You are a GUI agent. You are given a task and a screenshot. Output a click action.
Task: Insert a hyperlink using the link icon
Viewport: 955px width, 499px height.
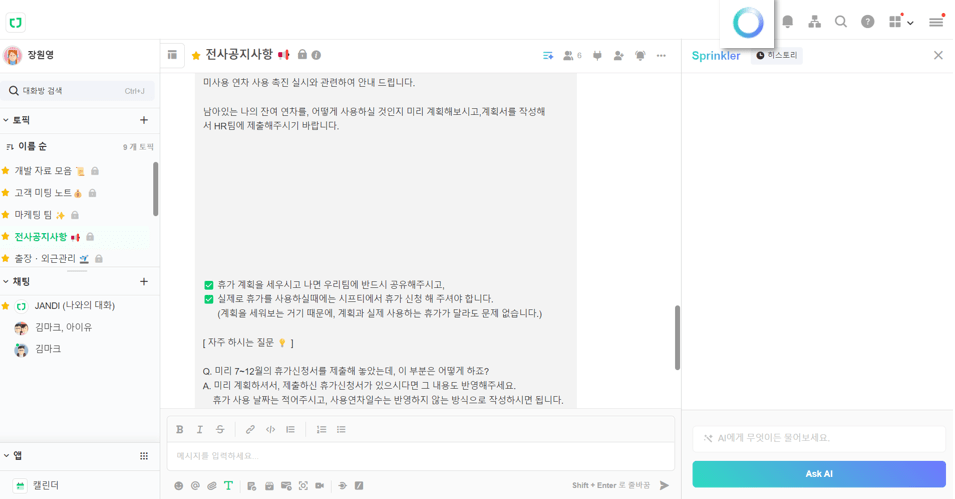[250, 430]
